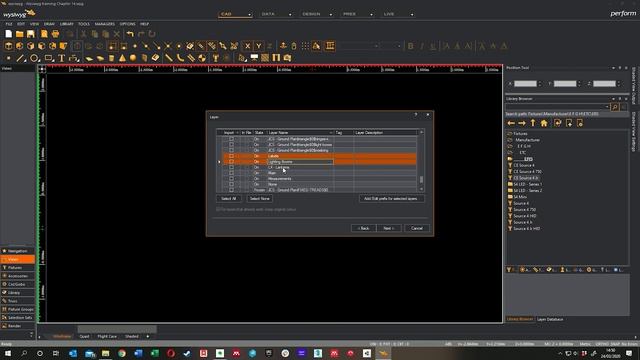Click the Print toolbar icon

(x=56, y=34)
